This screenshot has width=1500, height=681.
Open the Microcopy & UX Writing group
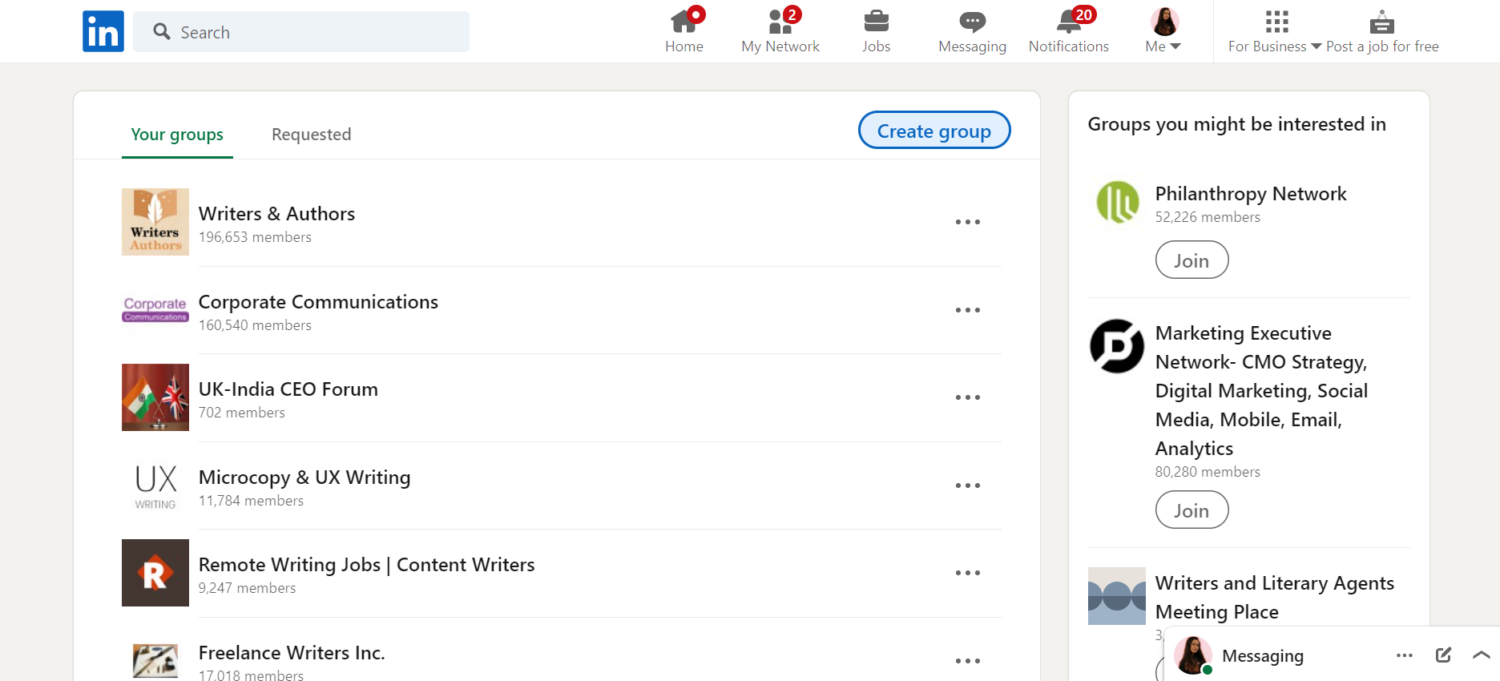[304, 477]
